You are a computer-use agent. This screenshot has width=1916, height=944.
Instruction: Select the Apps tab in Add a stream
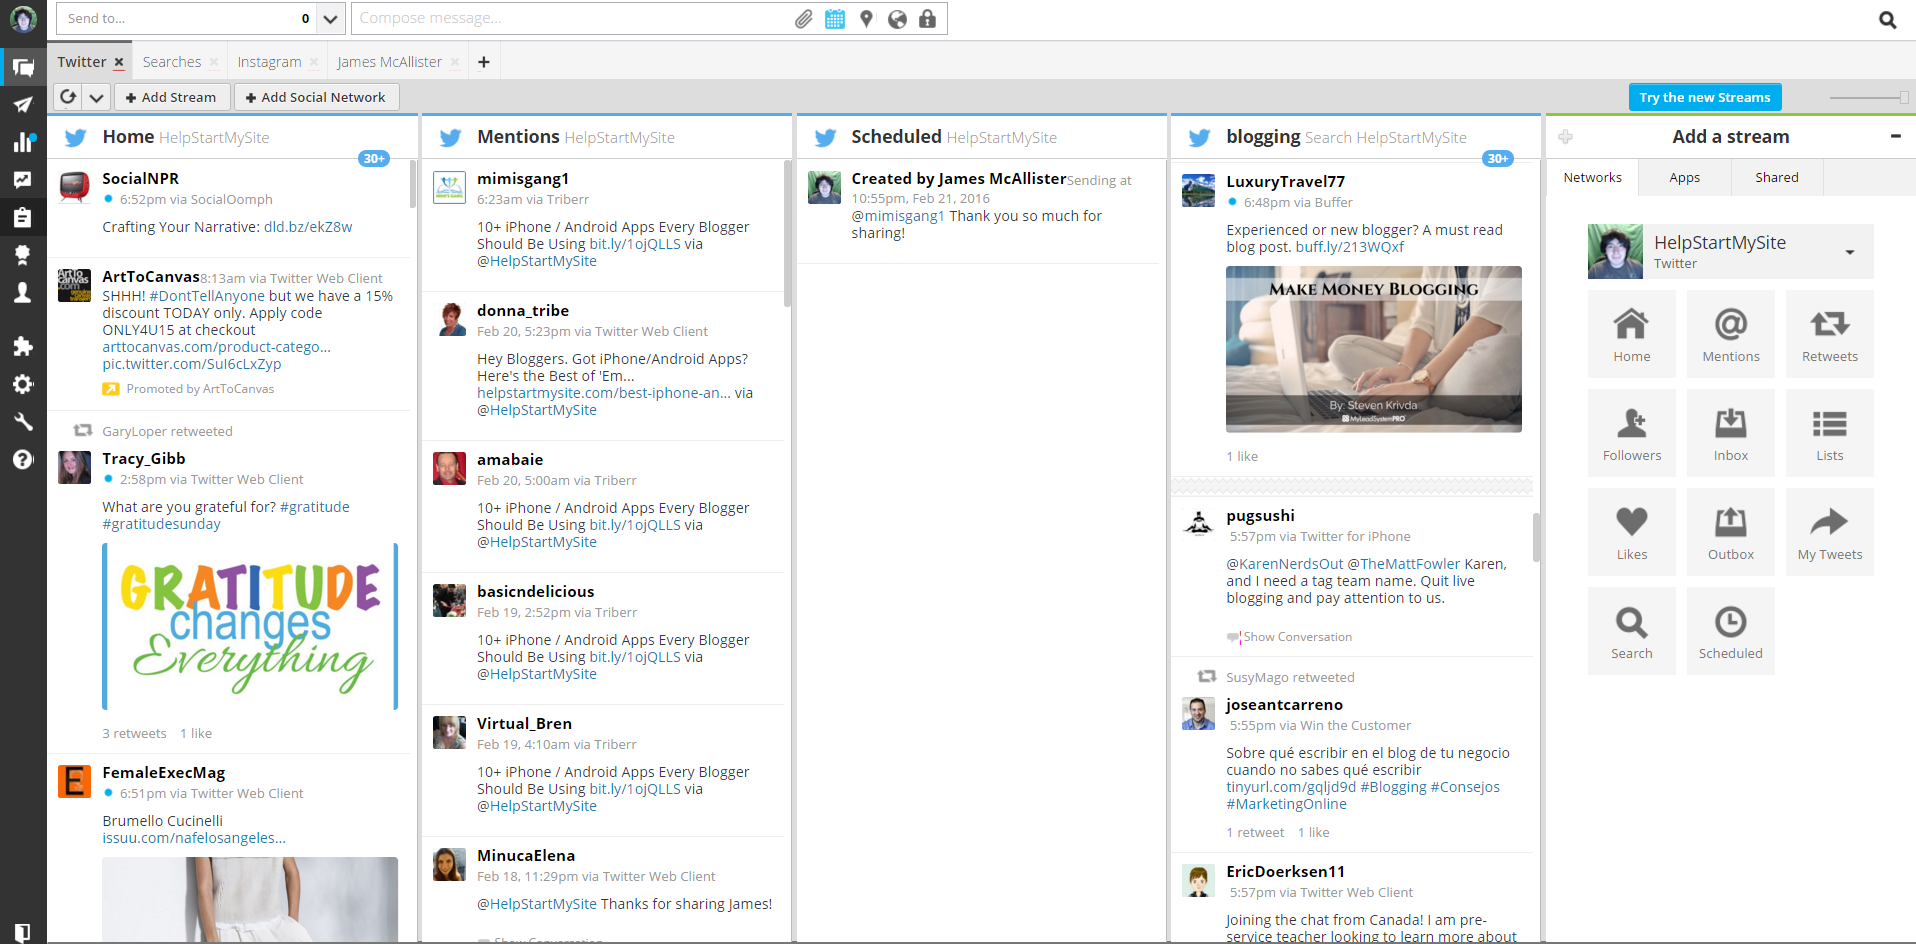point(1684,177)
